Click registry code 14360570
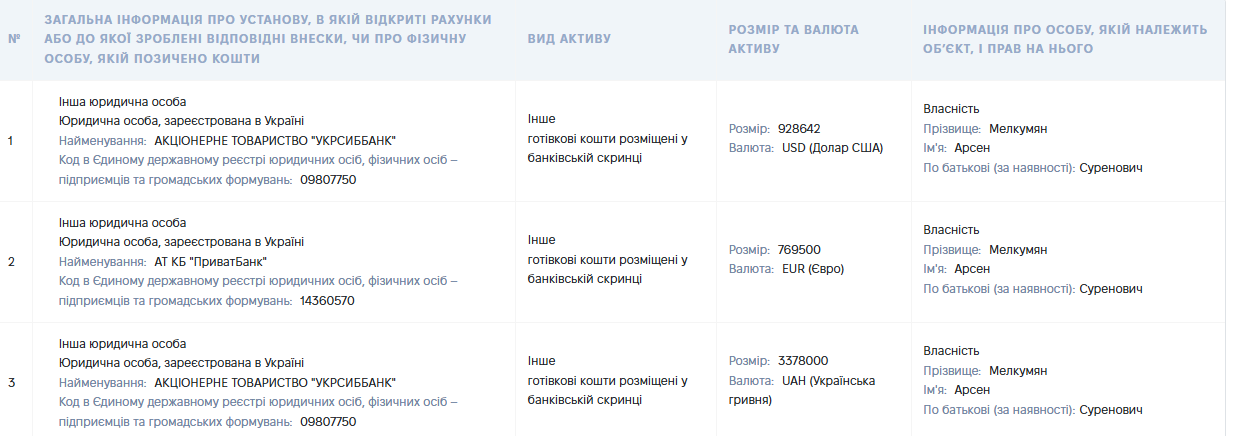The width and height of the screenshot is (1243, 436). pyautogui.click(x=328, y=301)
